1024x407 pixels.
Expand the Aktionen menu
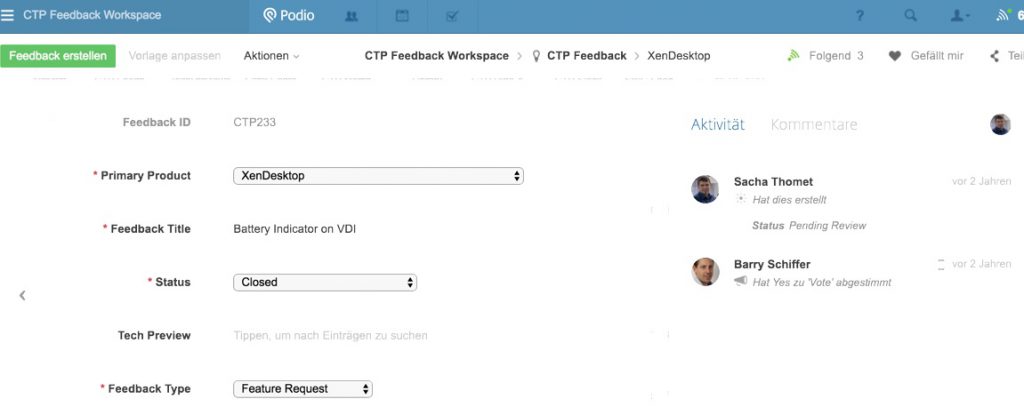click(x=271, y=56)
